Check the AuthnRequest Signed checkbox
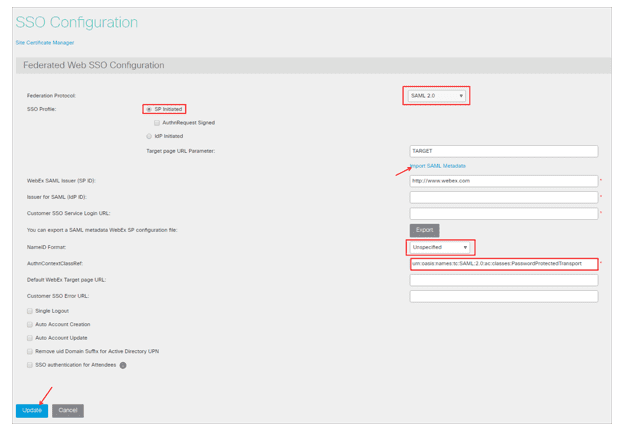Screen dimensions: 623x435 pyautogui.click(x=157, y=123)
